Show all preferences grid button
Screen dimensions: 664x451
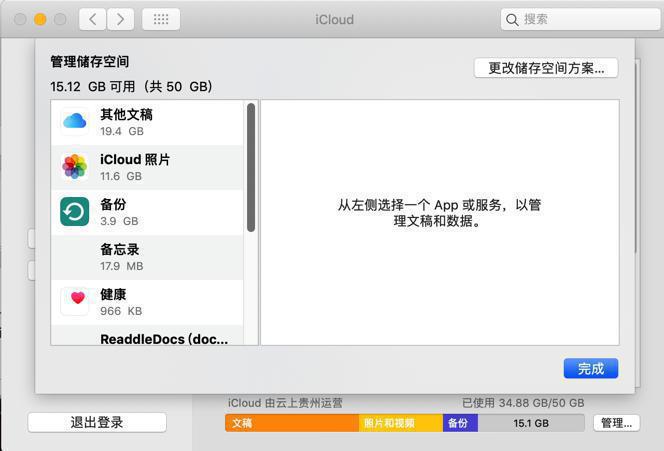click(161, 19)
